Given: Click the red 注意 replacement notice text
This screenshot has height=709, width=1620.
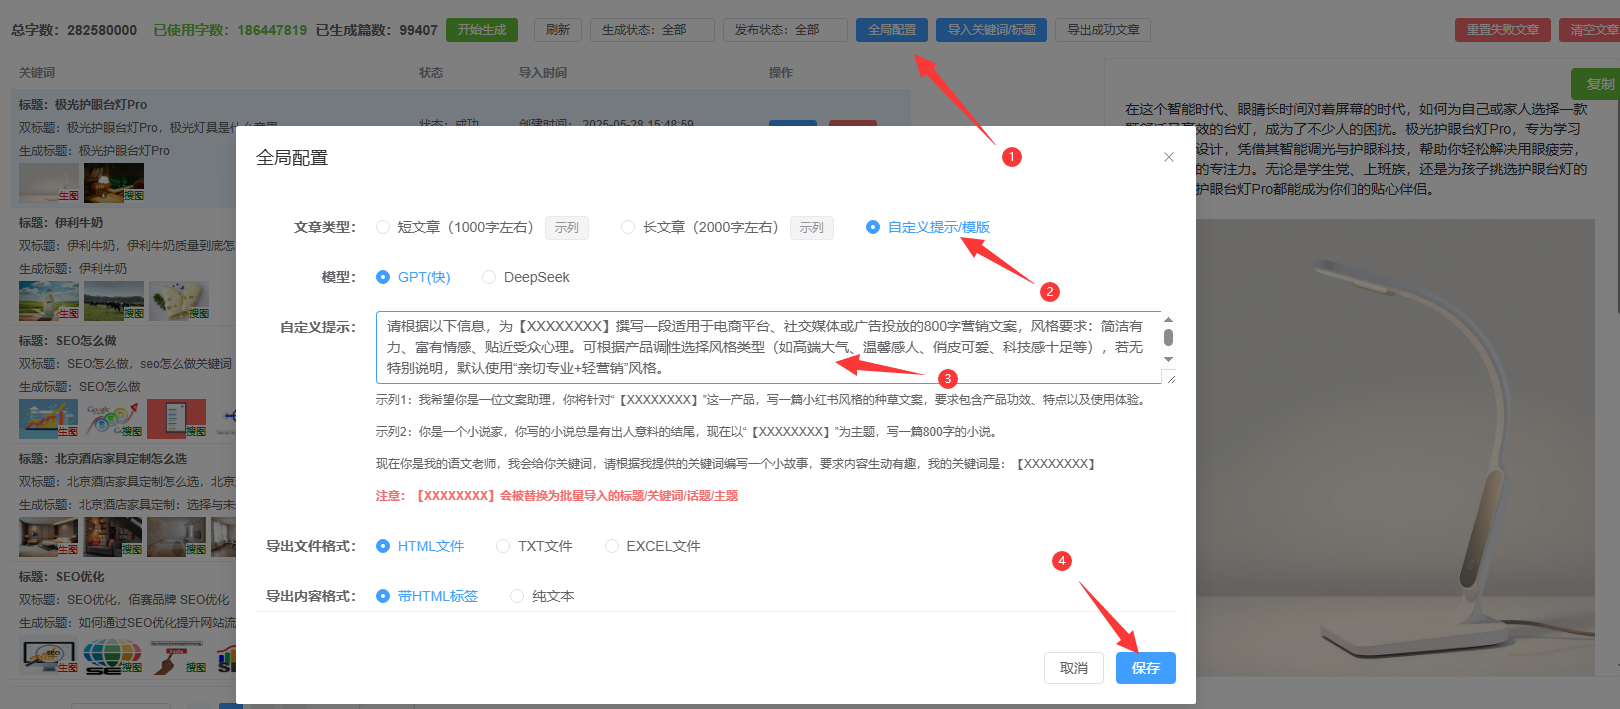Looking at the screenshot, I should tap(557, 496).
